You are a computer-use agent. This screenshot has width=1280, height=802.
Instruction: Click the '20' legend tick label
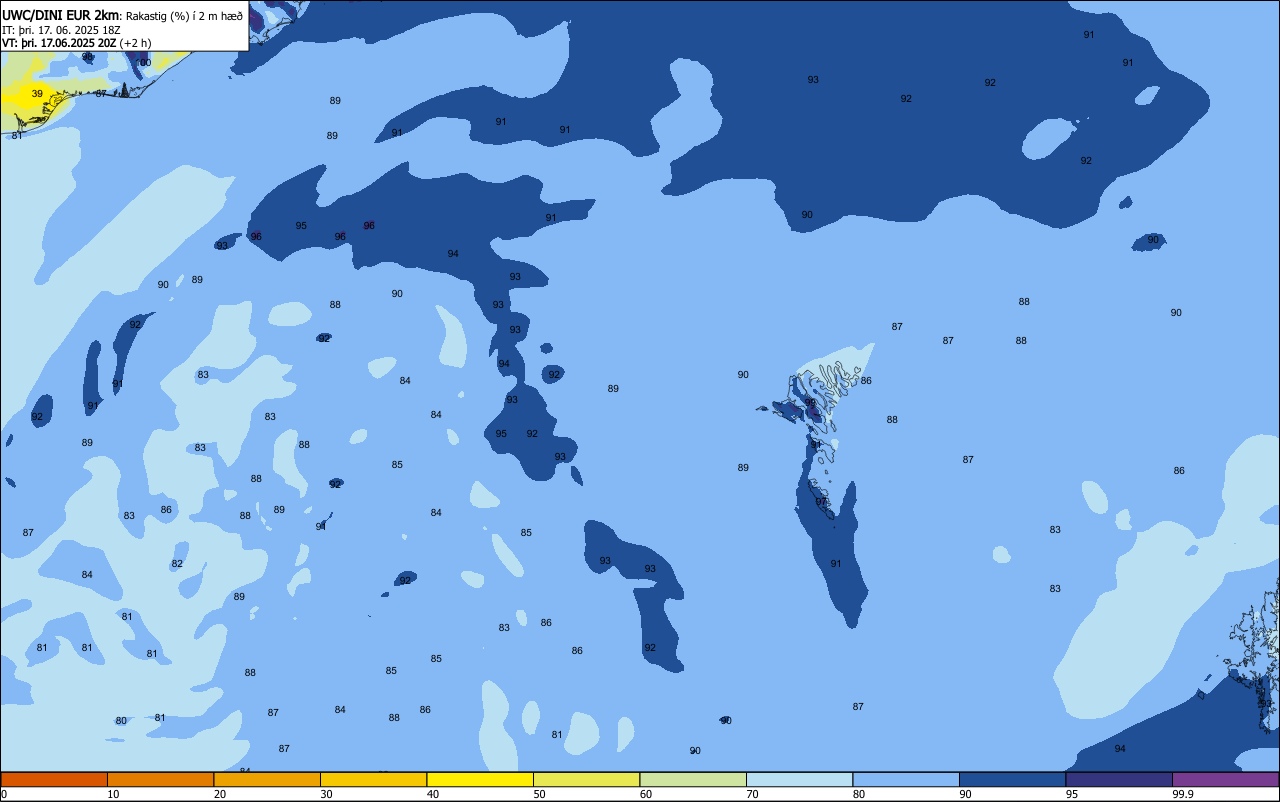coord(219,794)
